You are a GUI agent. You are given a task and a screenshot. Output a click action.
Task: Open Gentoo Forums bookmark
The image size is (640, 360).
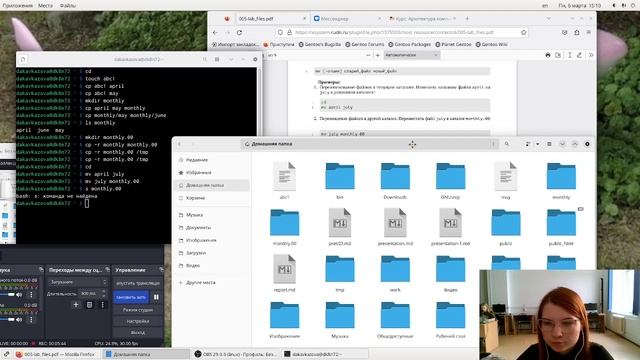click(365, 44)
